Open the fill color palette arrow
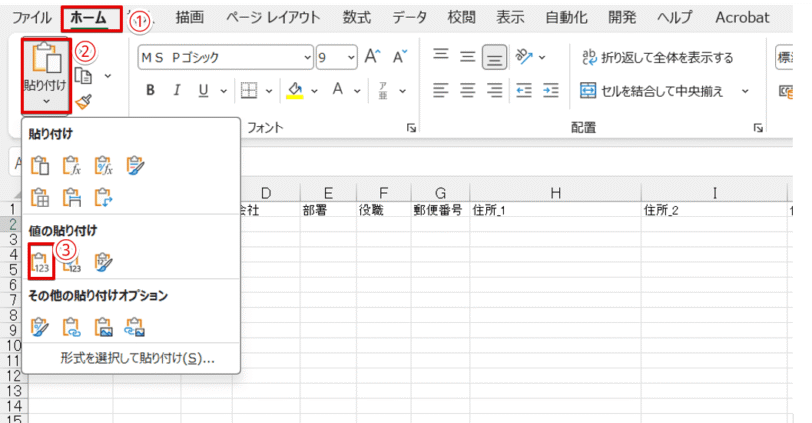This screenshot has height=423, width=812. [x=314, y=91]
